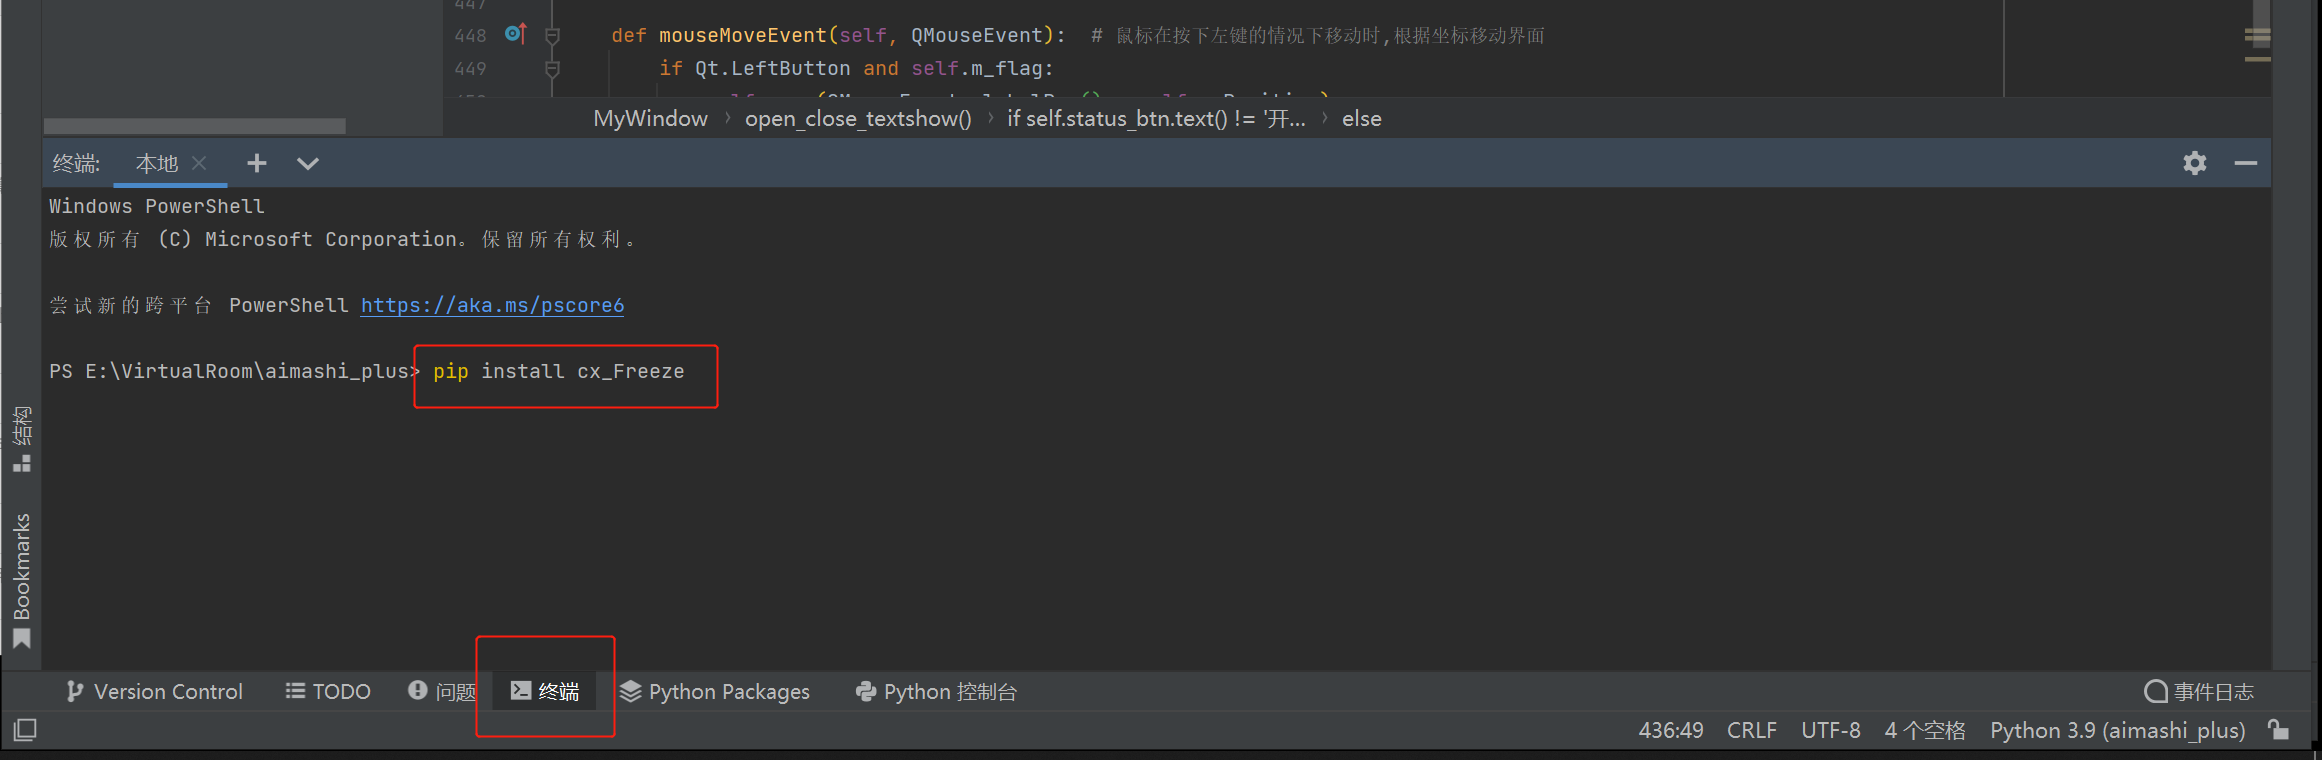Switch to the 终端 tool window
The width and height of the screenshot is (2322, 760).
point(546,691)
